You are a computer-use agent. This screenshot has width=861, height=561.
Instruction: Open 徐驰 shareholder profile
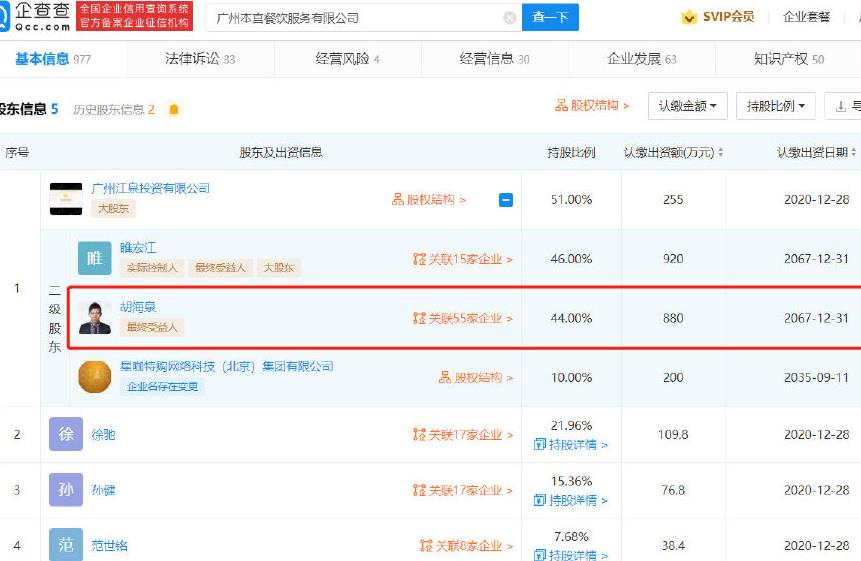point(103,435)
